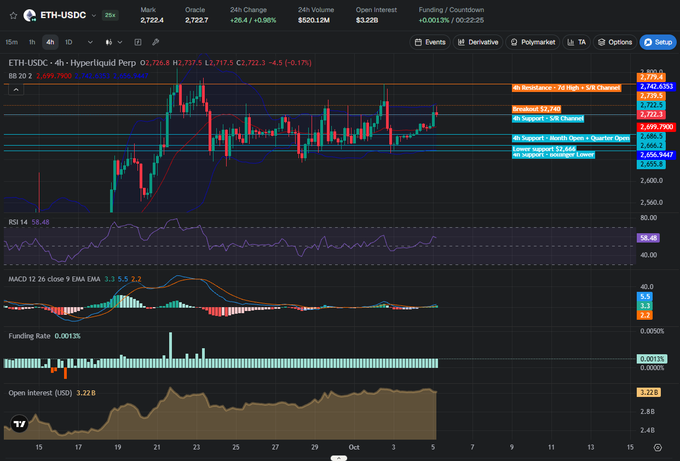
Task: Click the 2,686.5 price tag
Action: pyautogui.click(x=651, y=136)
